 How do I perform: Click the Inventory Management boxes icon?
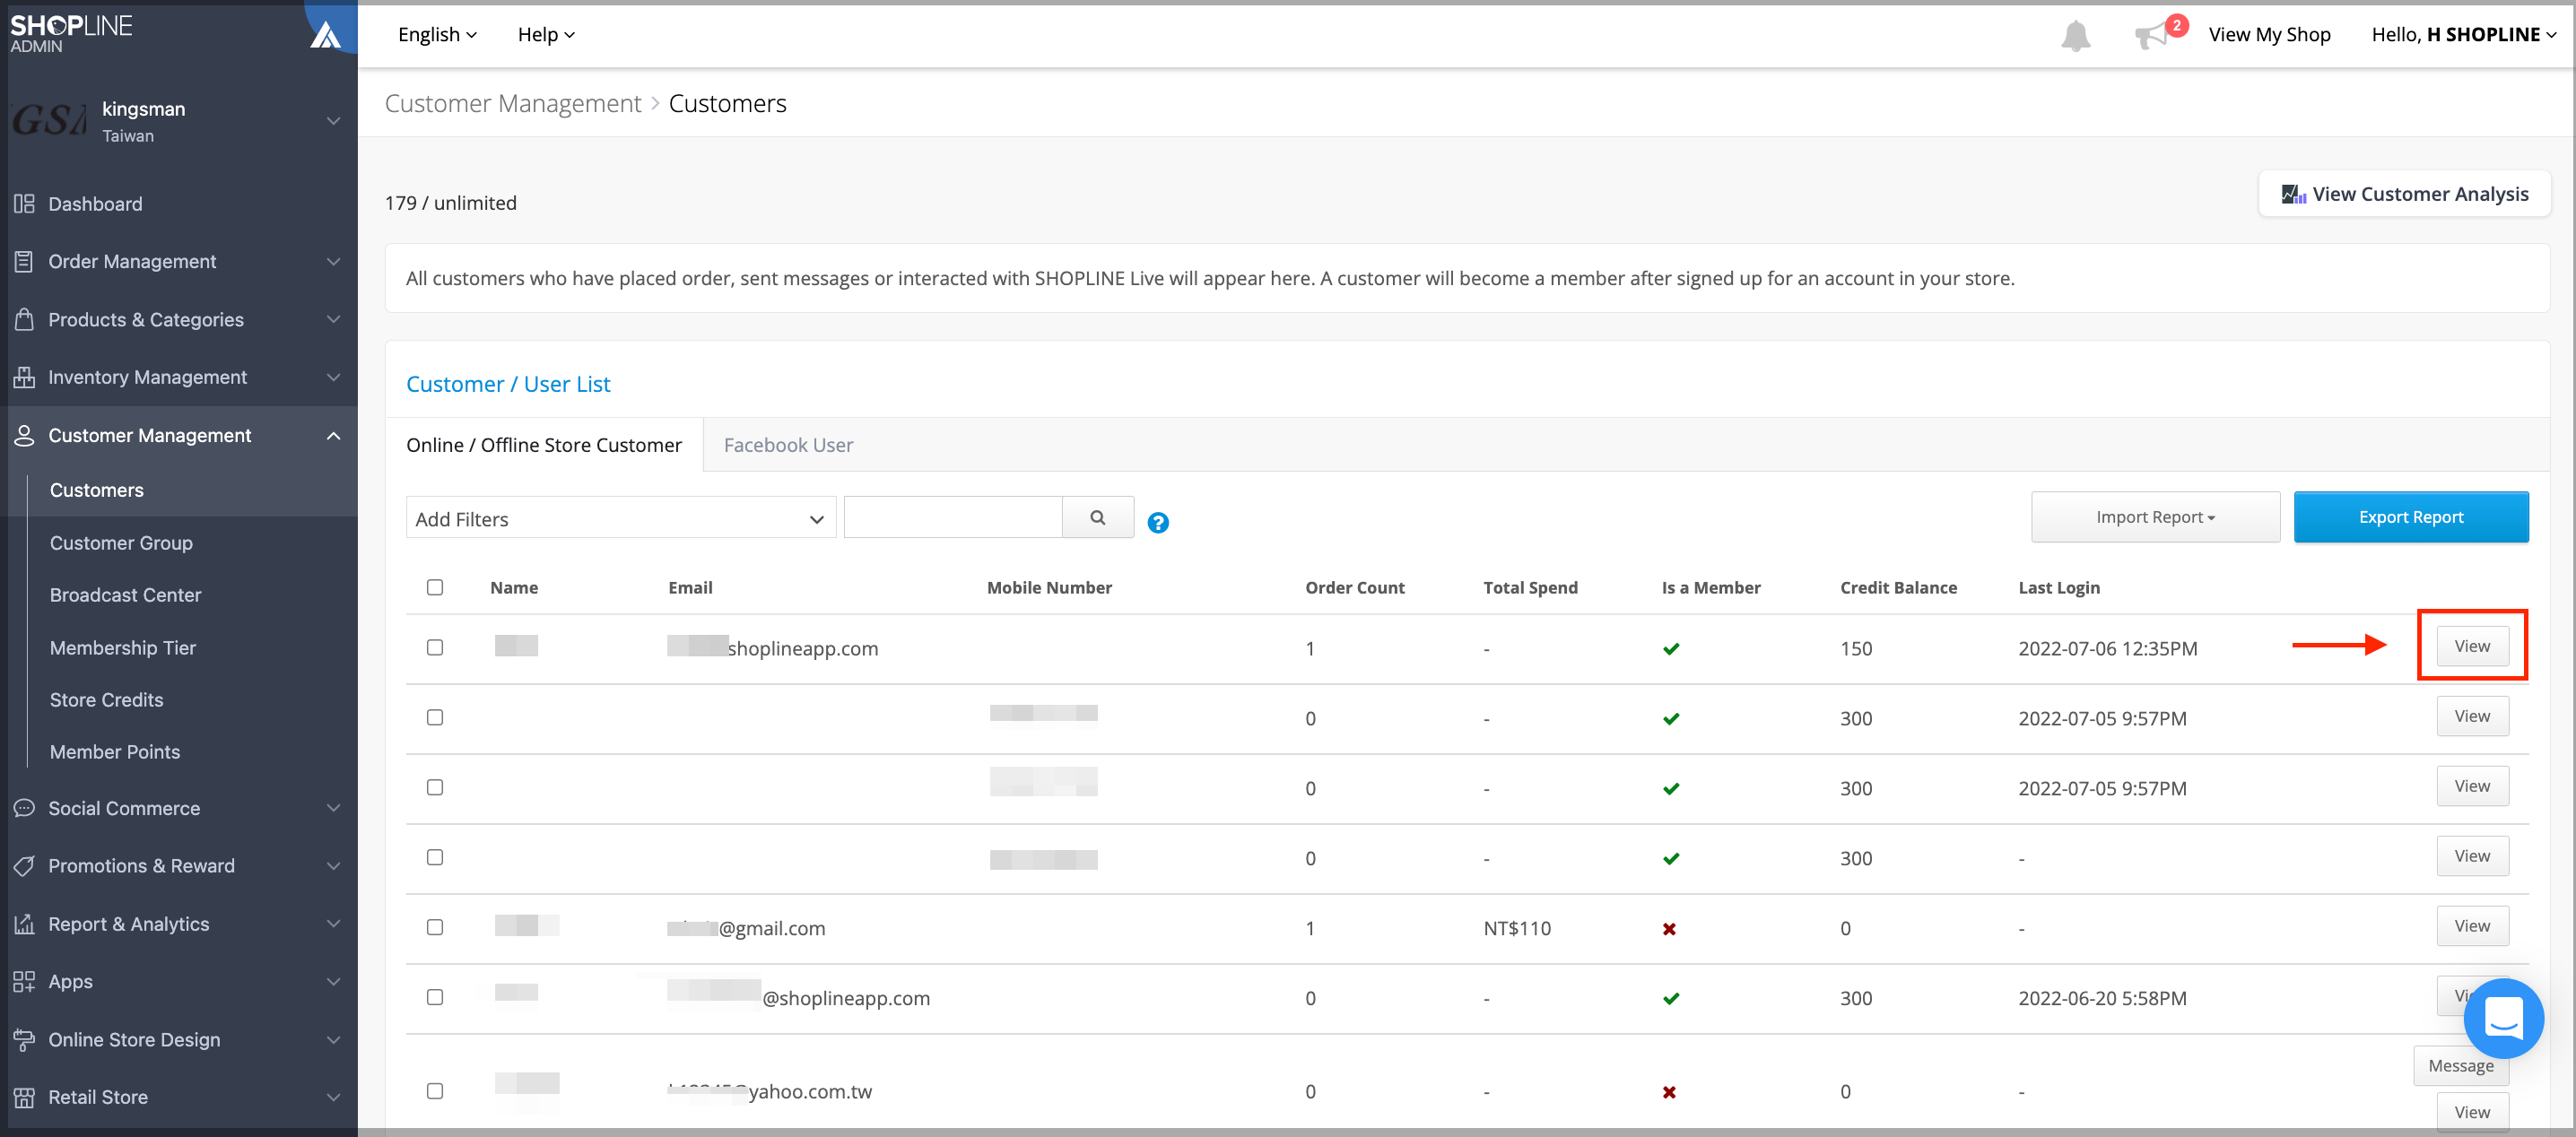coord(24,377)
